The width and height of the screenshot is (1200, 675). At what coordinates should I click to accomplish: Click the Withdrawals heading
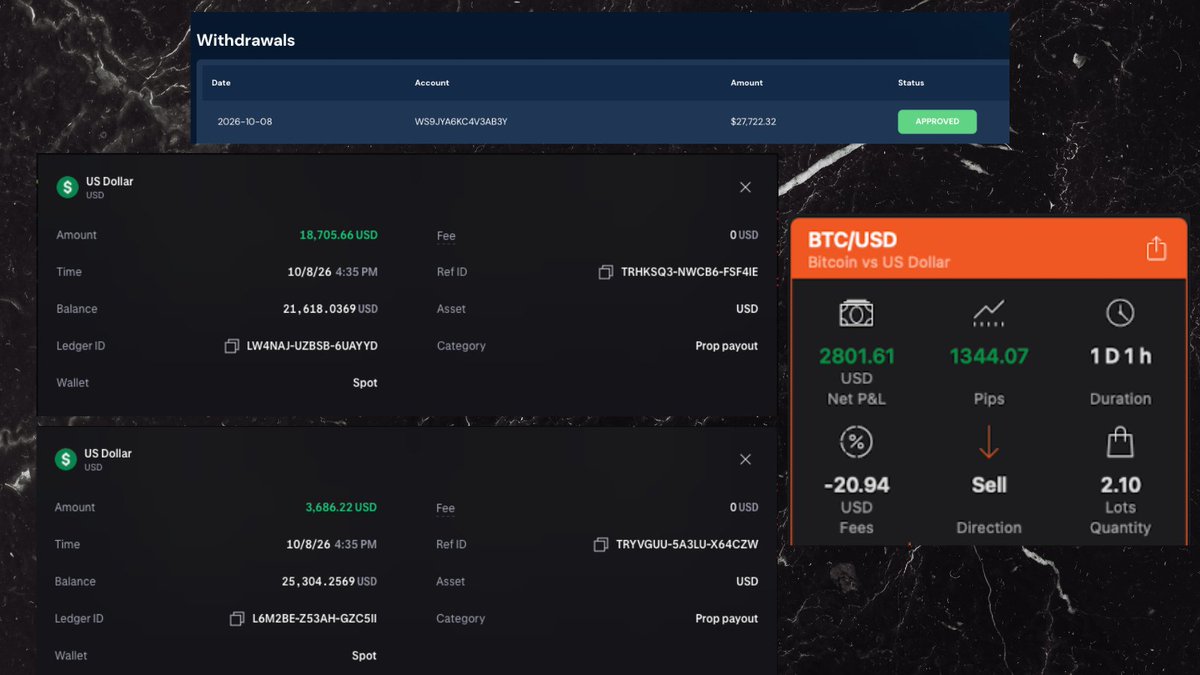tap(246, 41)
